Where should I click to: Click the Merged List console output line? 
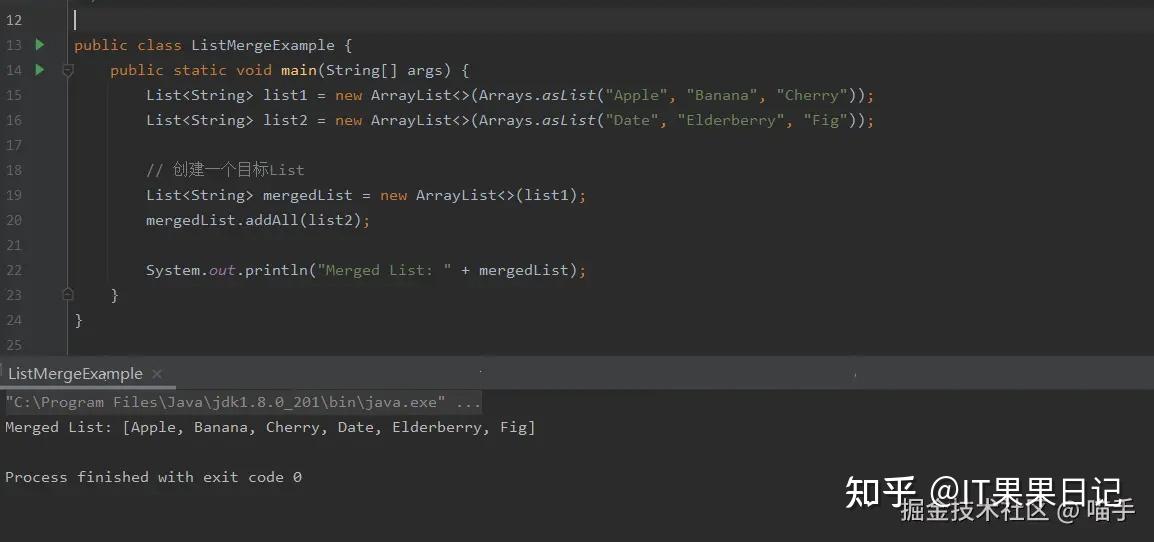[x=270, y=427]
